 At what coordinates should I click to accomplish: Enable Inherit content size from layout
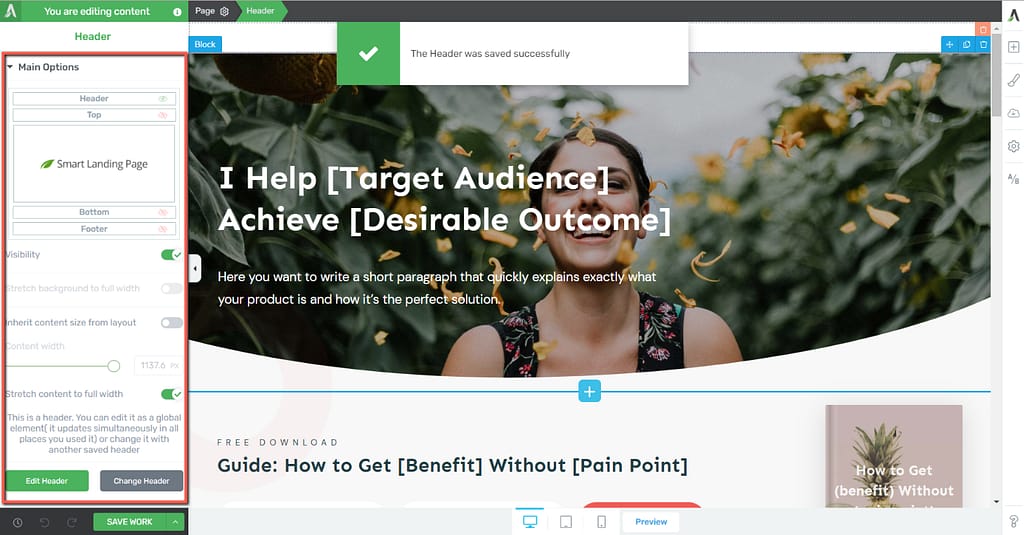click(x=172, y=323)
